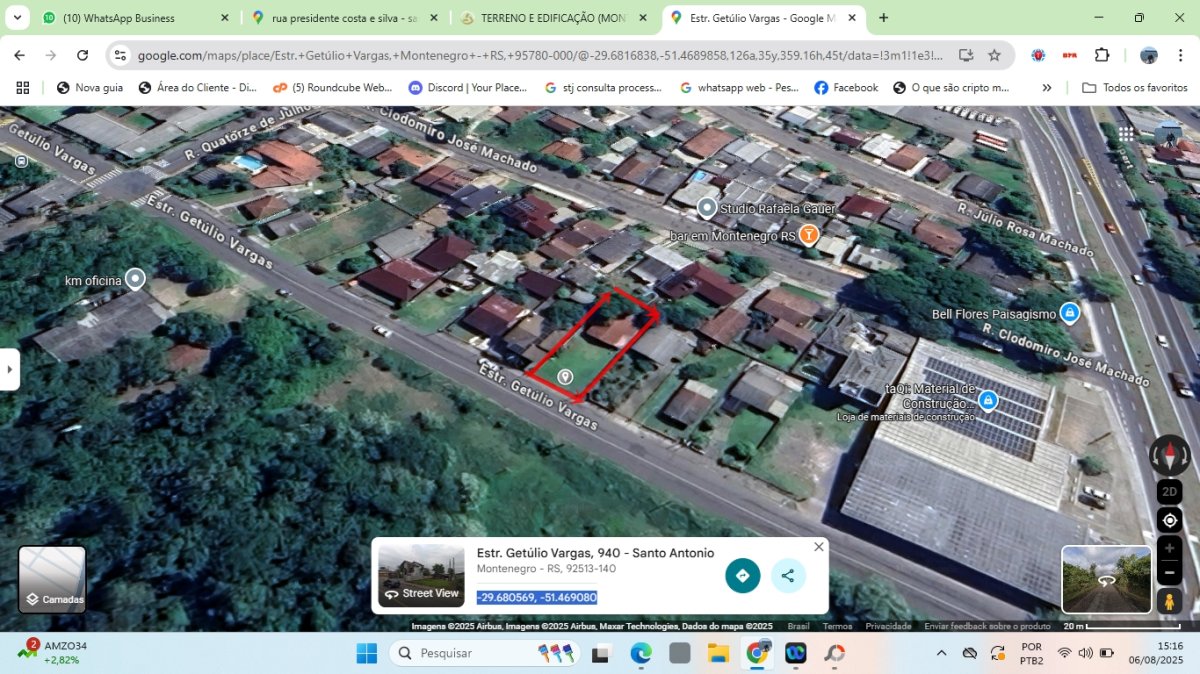
Task: Open the Camadas layers button
Action: [x=52, y=579]
